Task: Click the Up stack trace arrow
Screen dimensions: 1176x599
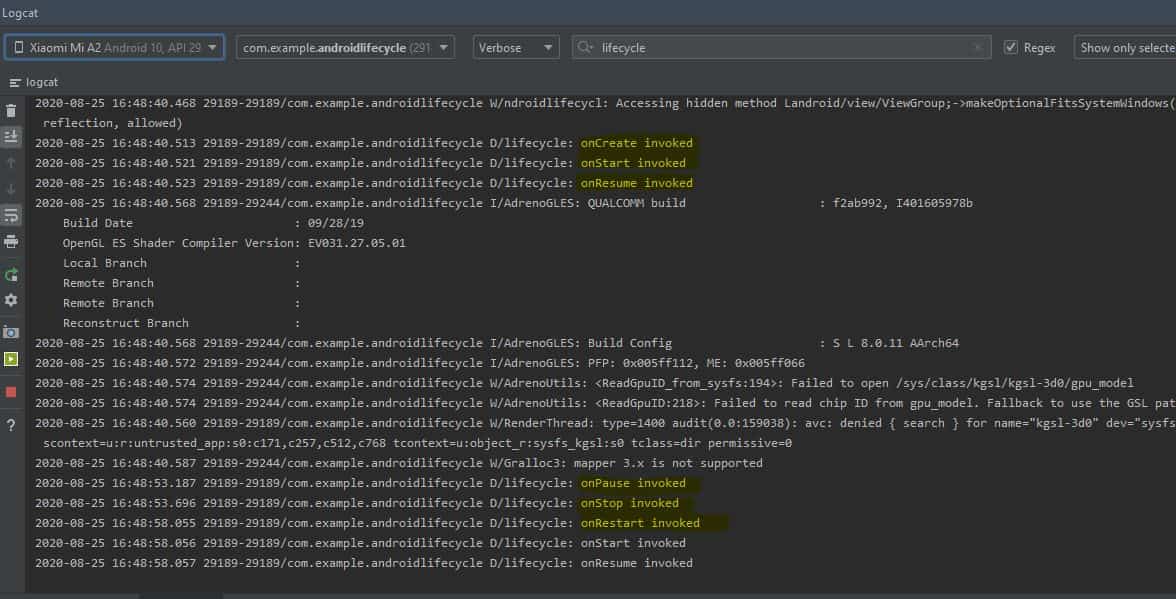Action: point(11,163)
